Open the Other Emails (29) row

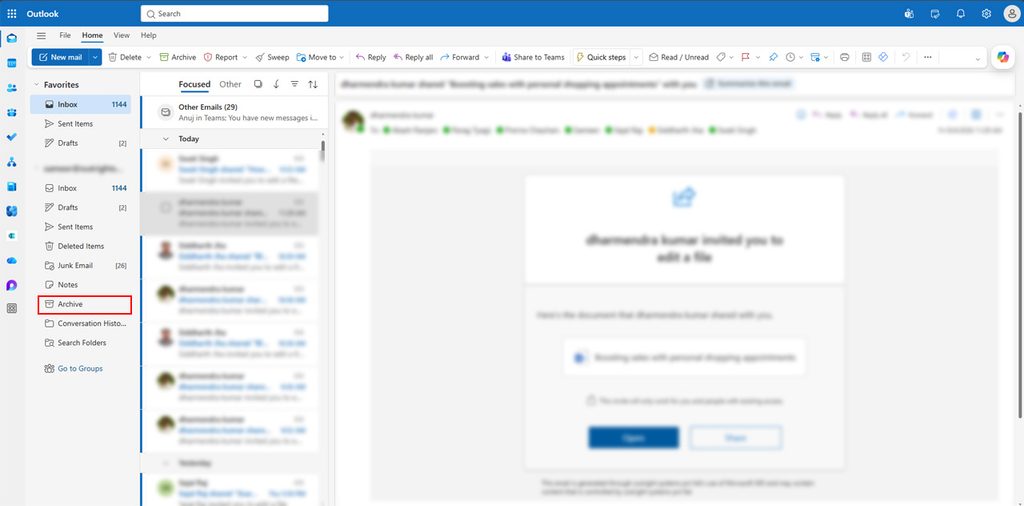pyautogui.click(x=234, y=112)
